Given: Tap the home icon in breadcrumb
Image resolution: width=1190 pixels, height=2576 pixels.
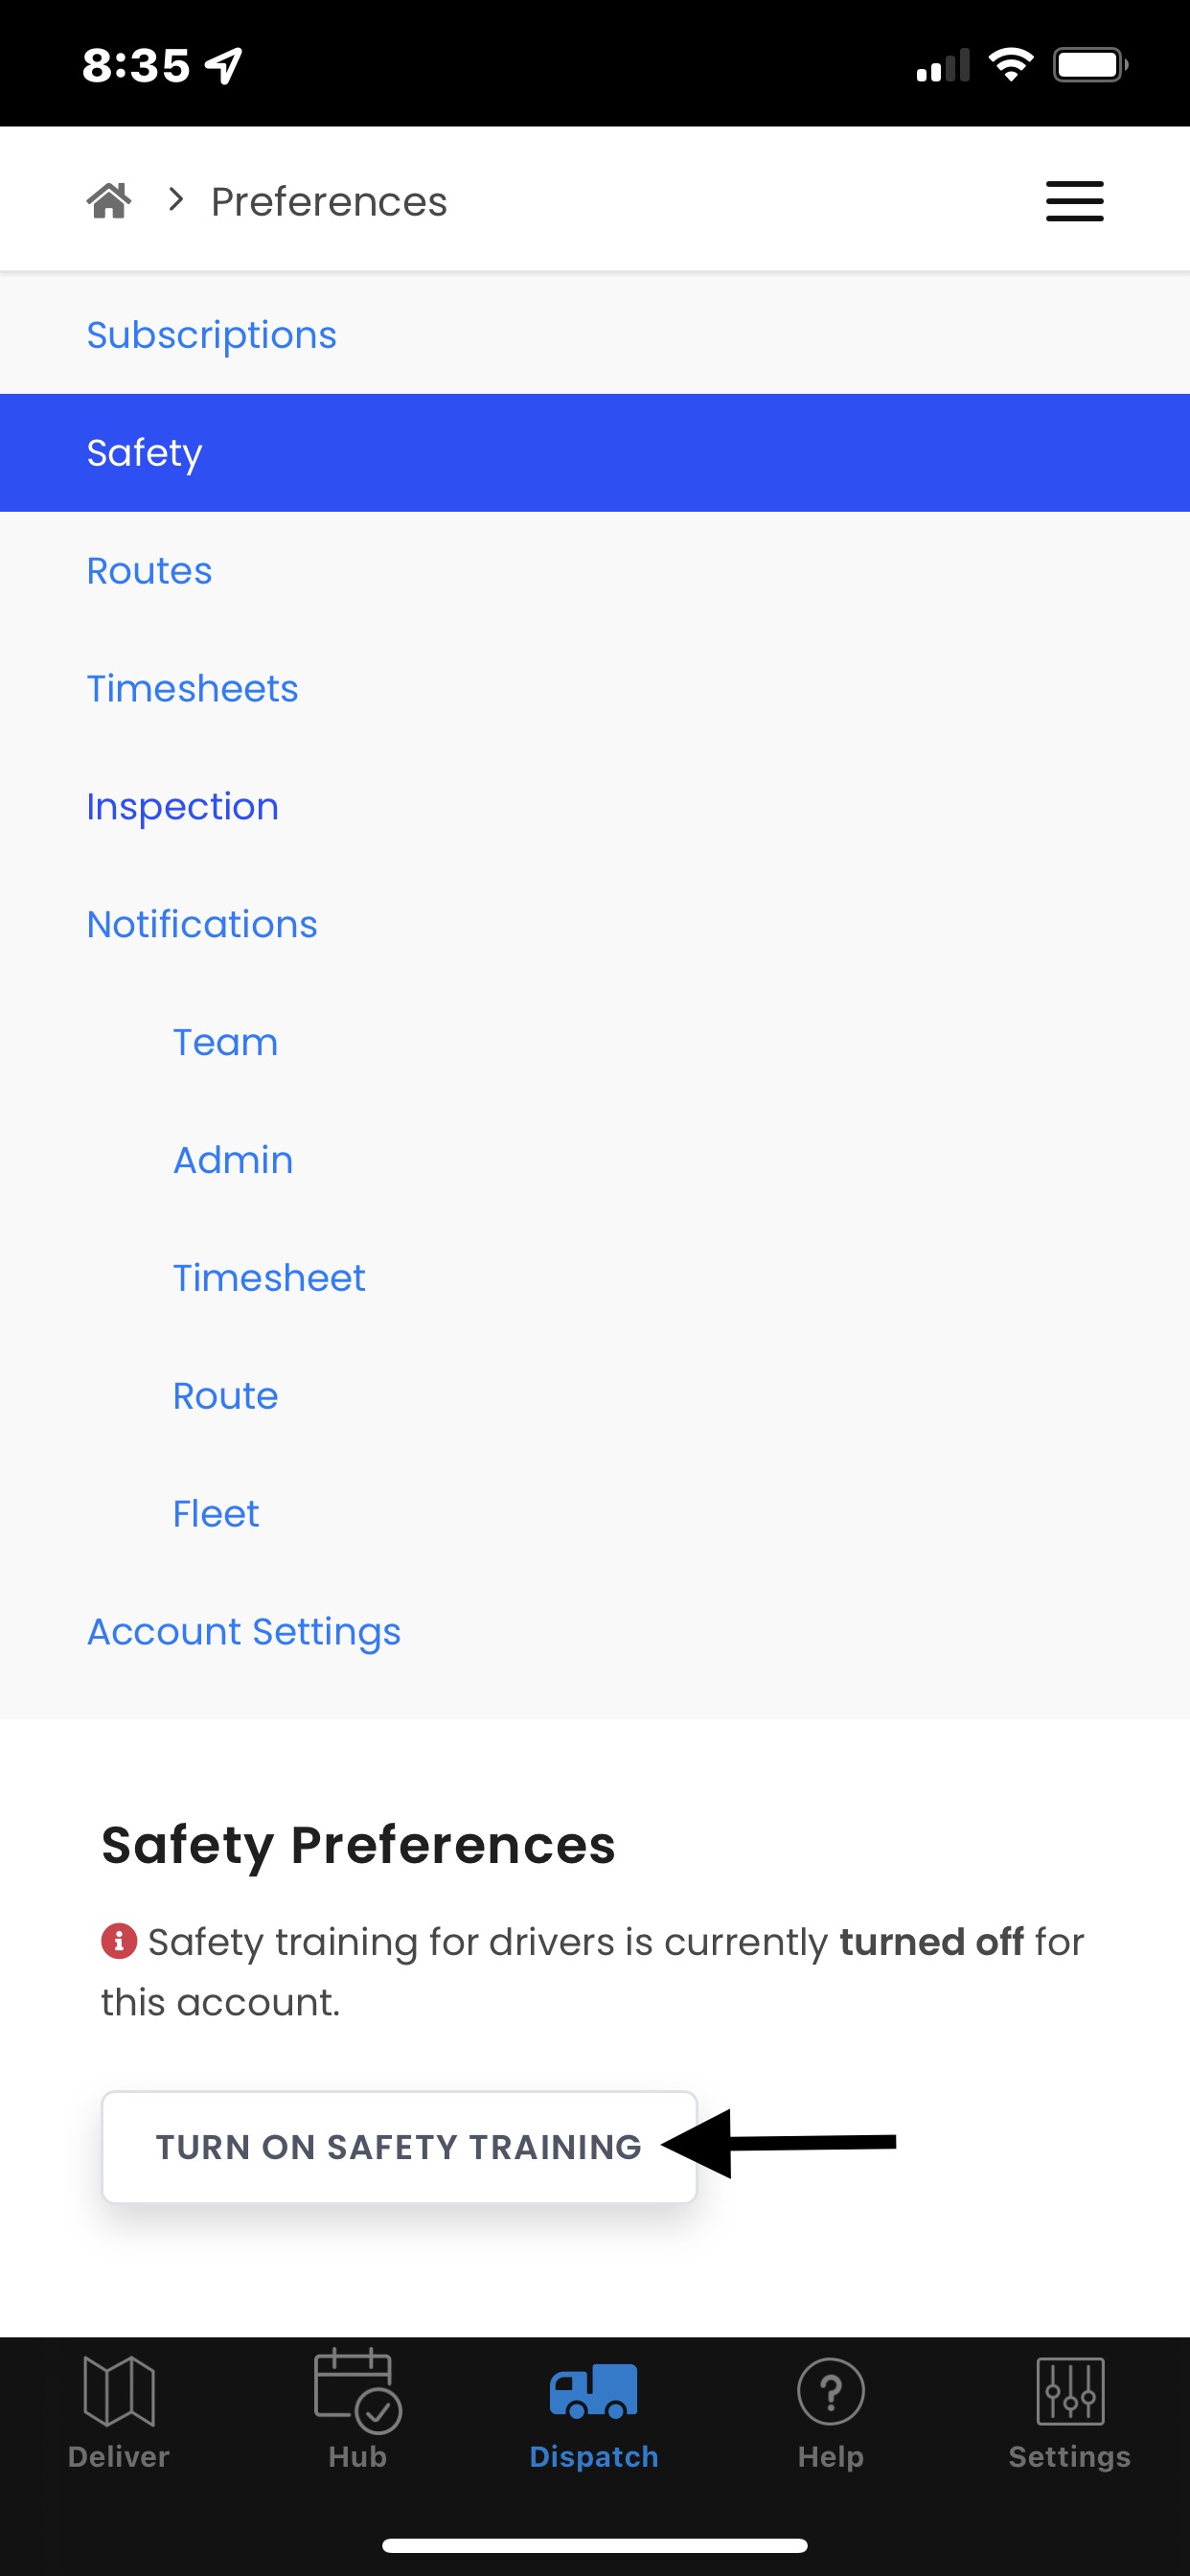Looking at the screenshot, I should click(109, 201).
